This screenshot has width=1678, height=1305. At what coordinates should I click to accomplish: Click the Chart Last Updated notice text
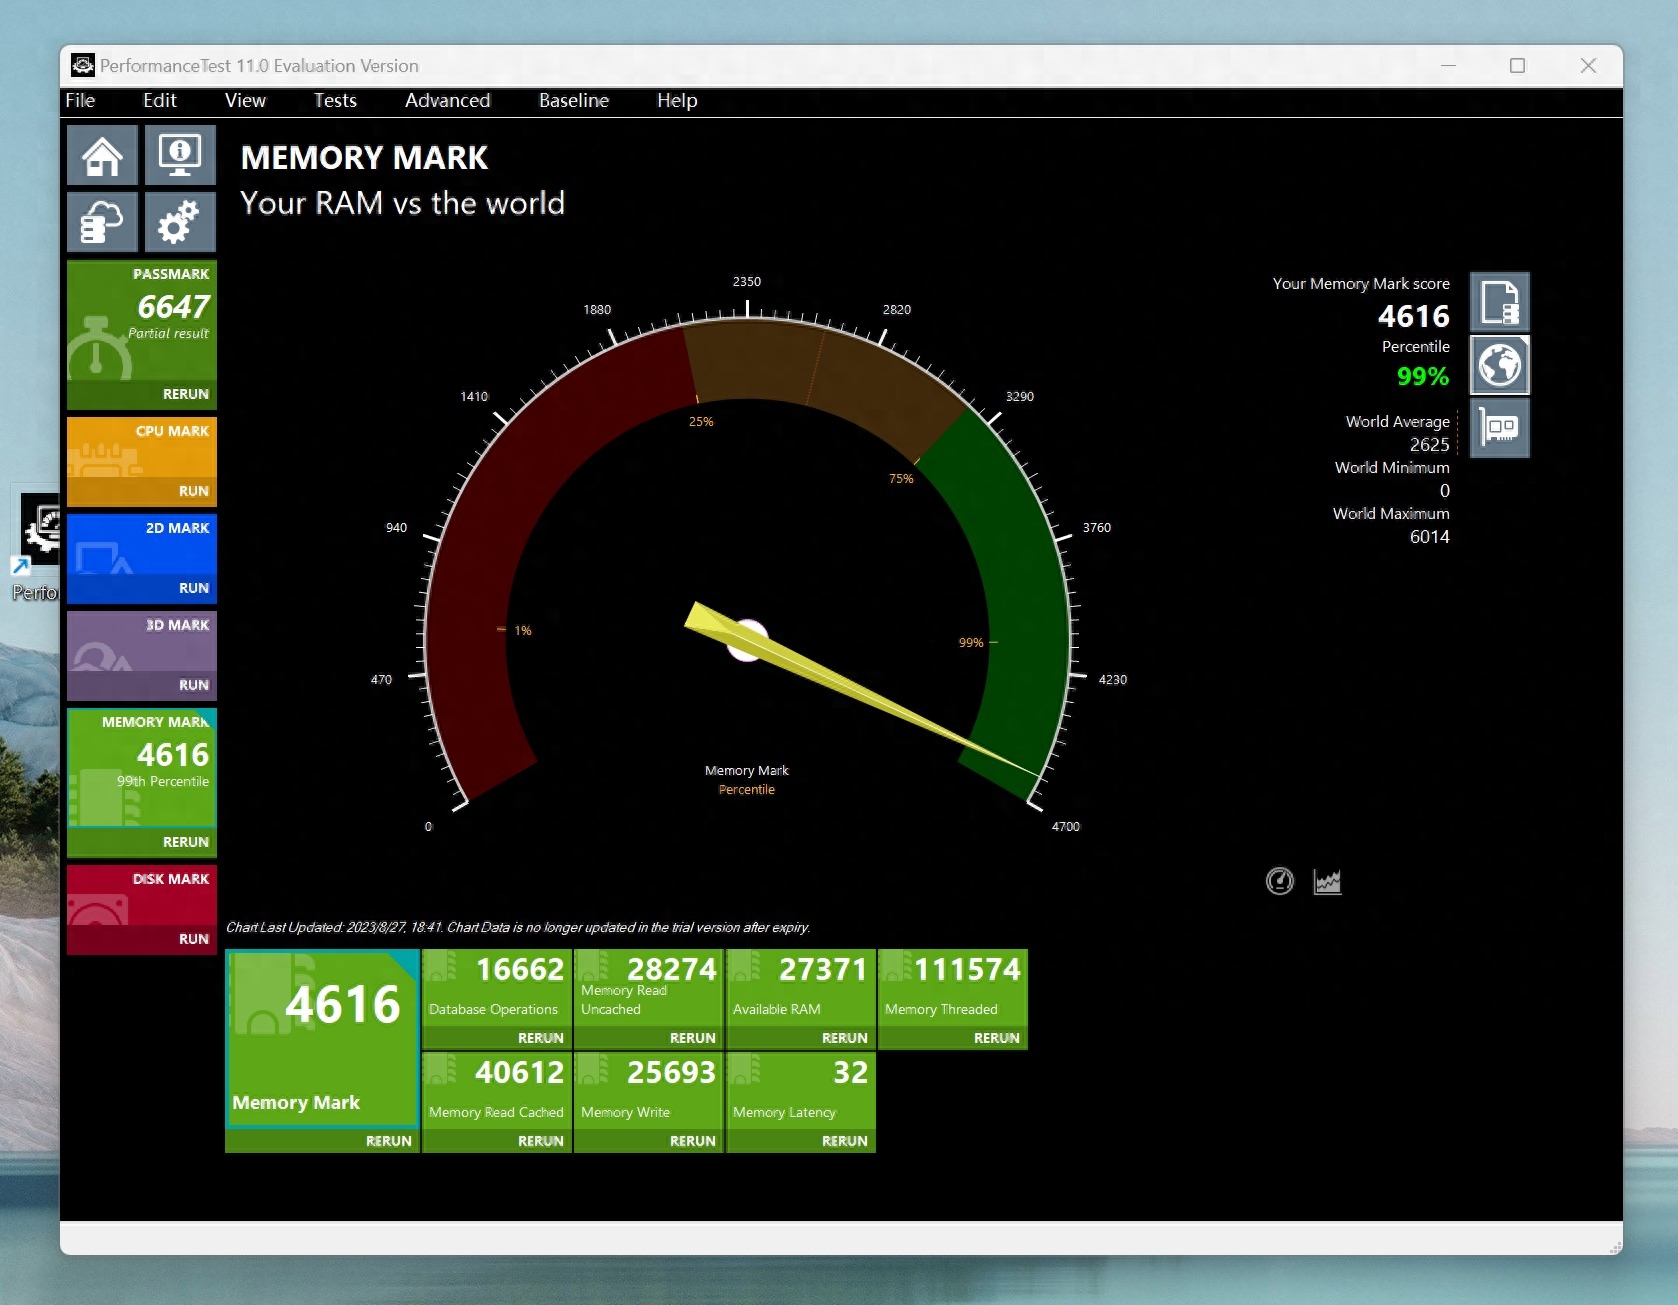click(x=518, y=927)
